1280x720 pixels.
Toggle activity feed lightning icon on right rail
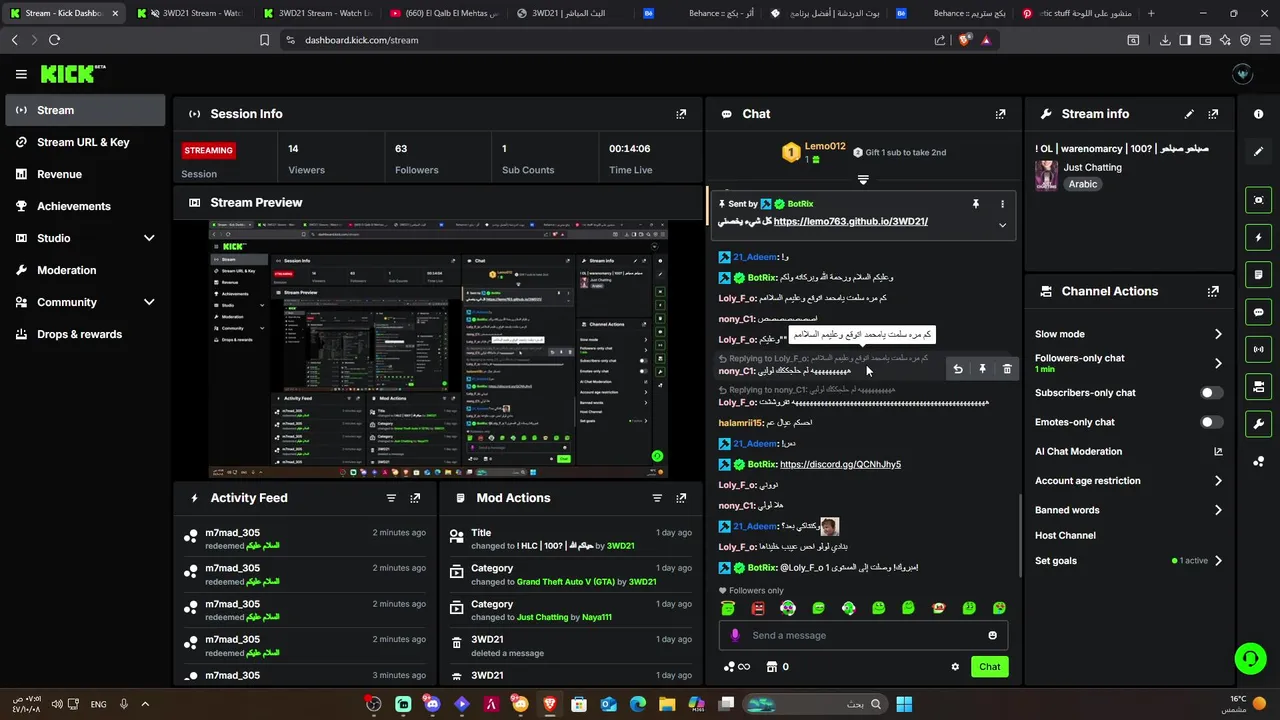[x=1258, y=237]
